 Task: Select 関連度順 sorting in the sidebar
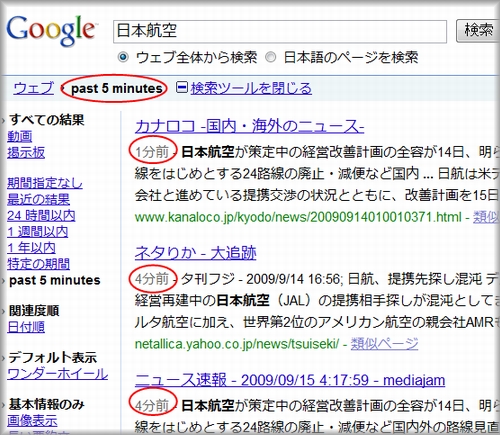coord(34,311)
